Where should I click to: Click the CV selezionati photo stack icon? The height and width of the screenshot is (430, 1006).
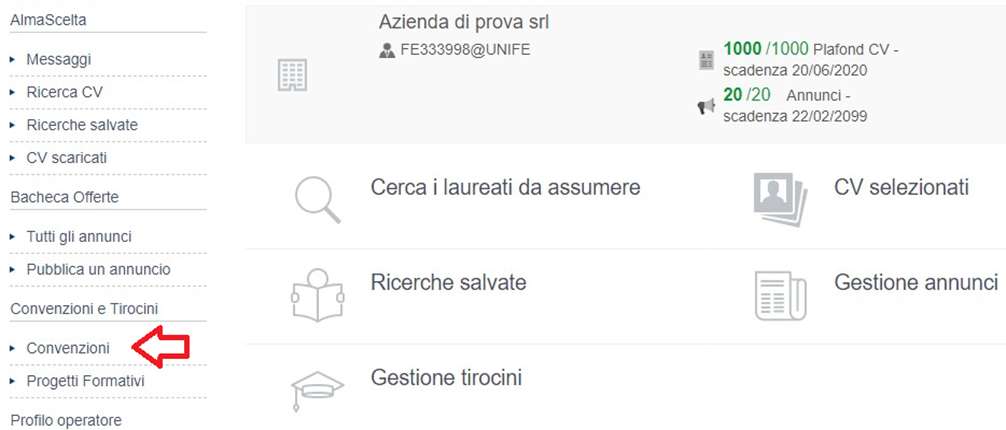pos(781,200)
